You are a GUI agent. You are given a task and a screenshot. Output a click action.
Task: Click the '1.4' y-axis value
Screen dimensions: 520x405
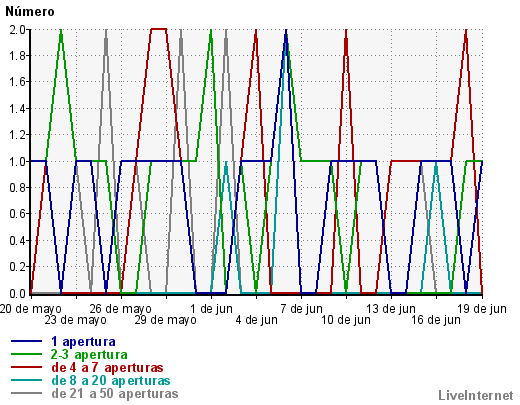click(17, 109)
